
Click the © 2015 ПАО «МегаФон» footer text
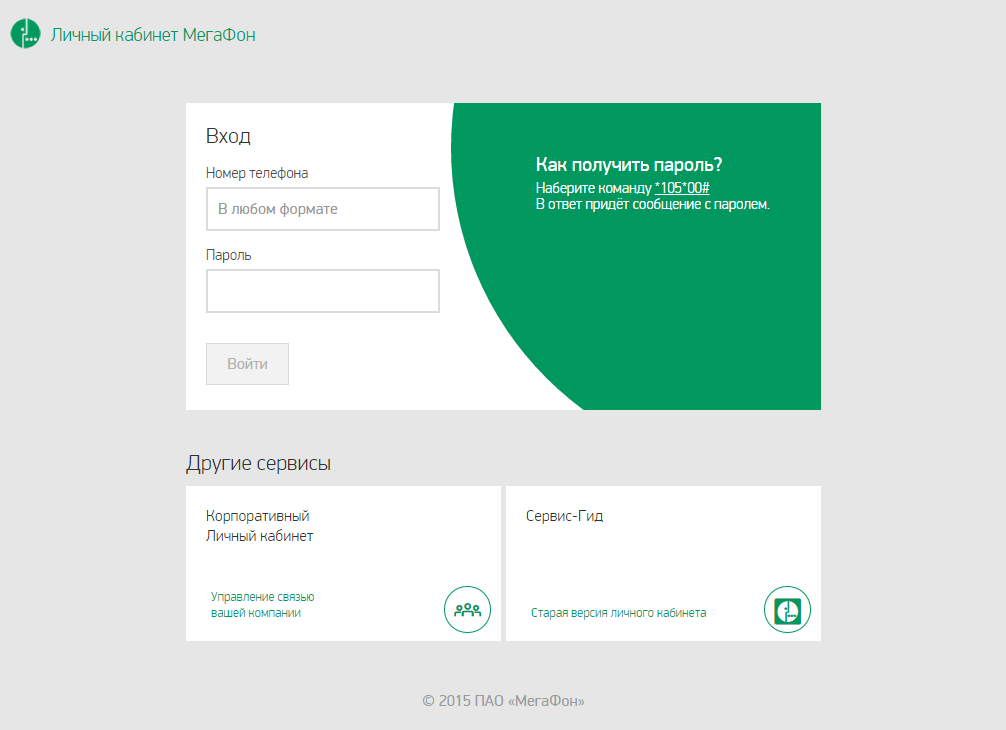504,700
